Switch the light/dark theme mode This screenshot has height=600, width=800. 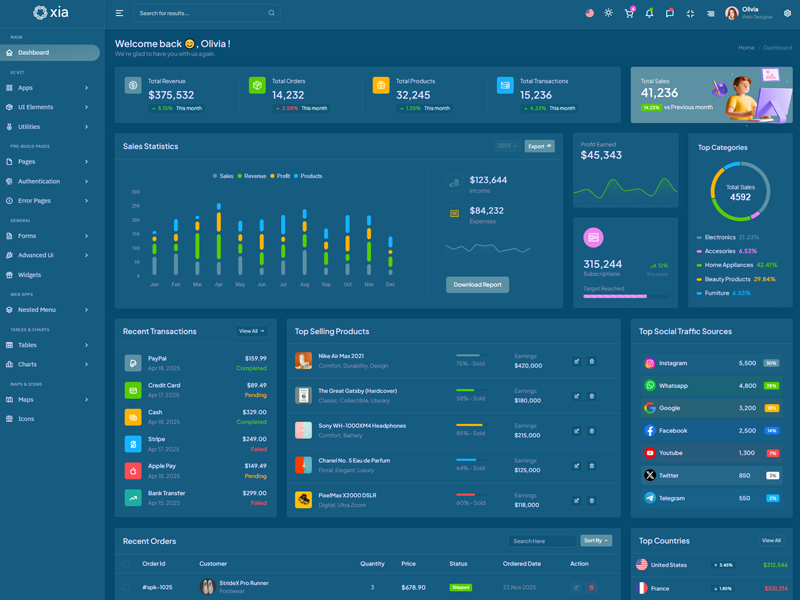608,13
